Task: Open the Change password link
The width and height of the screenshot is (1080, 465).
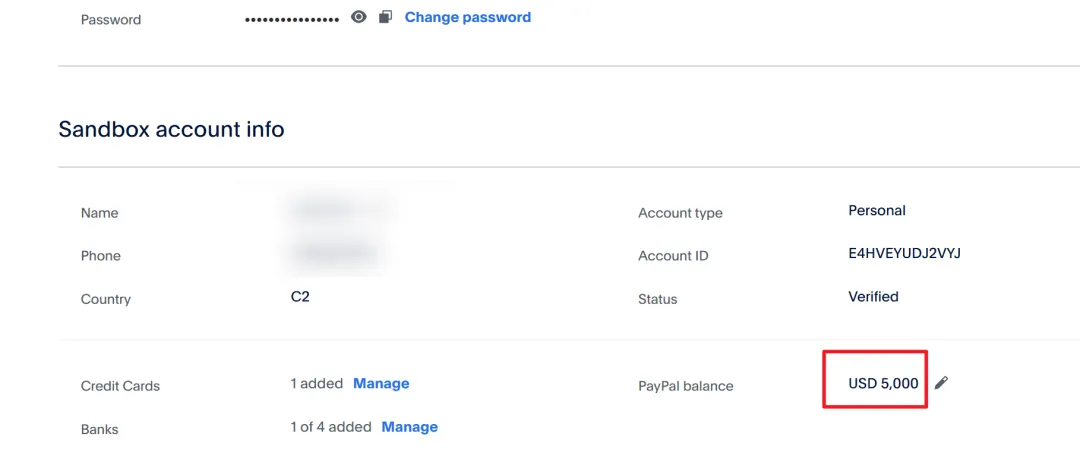Action: 467,17
